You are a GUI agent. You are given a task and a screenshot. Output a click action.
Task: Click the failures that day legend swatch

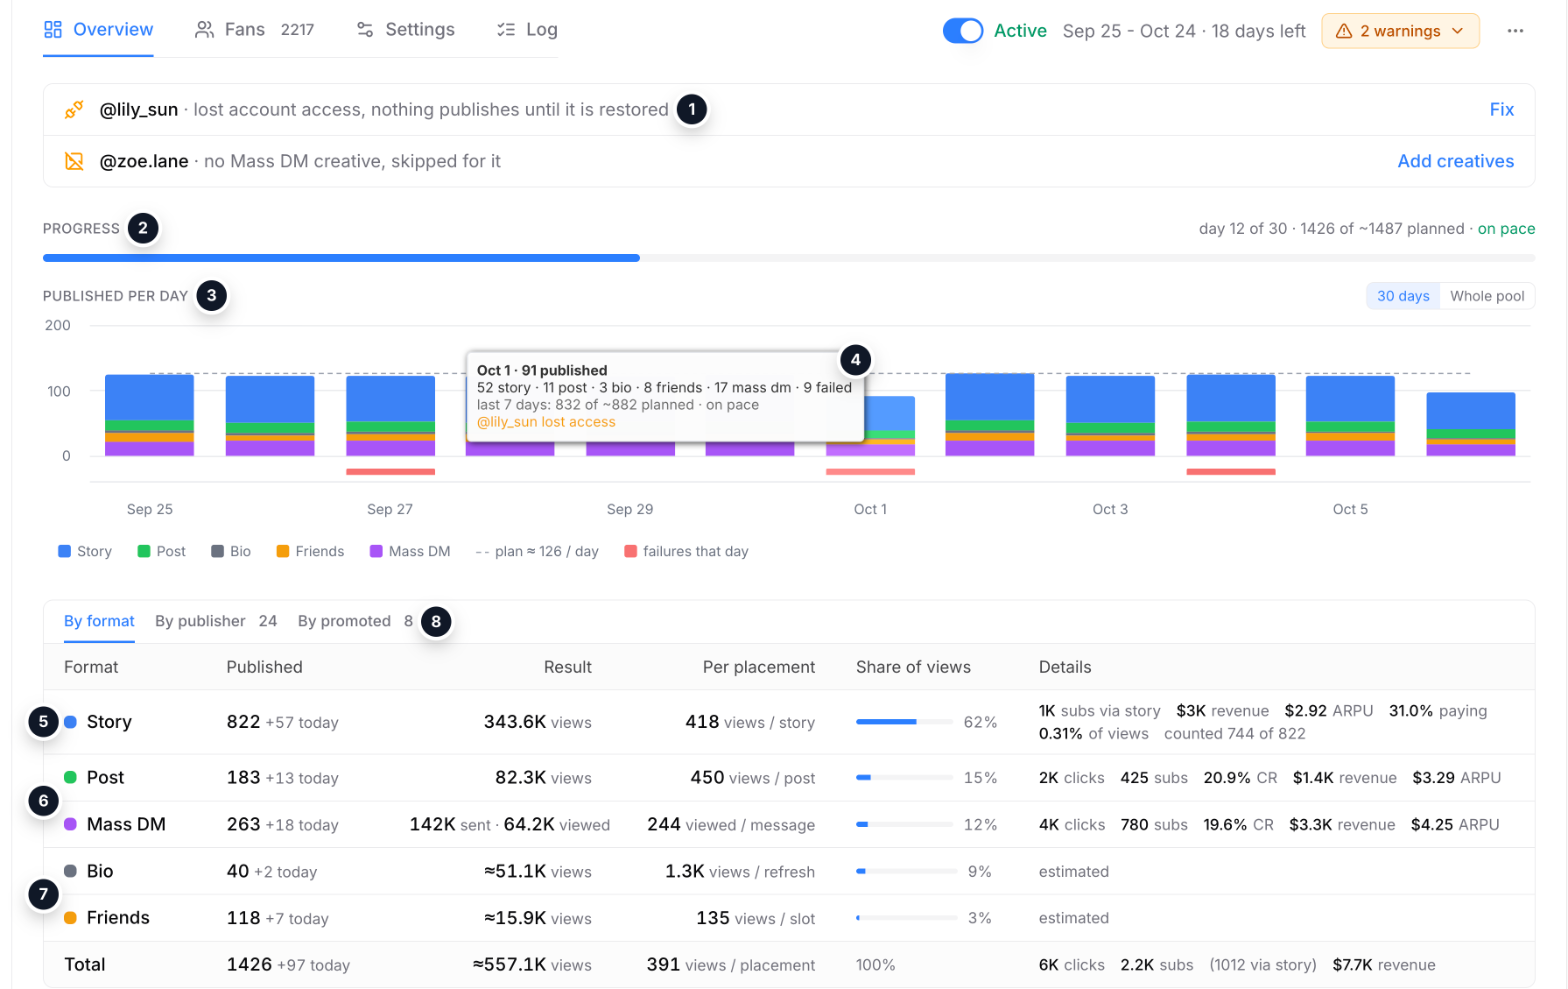click(630, 551)
